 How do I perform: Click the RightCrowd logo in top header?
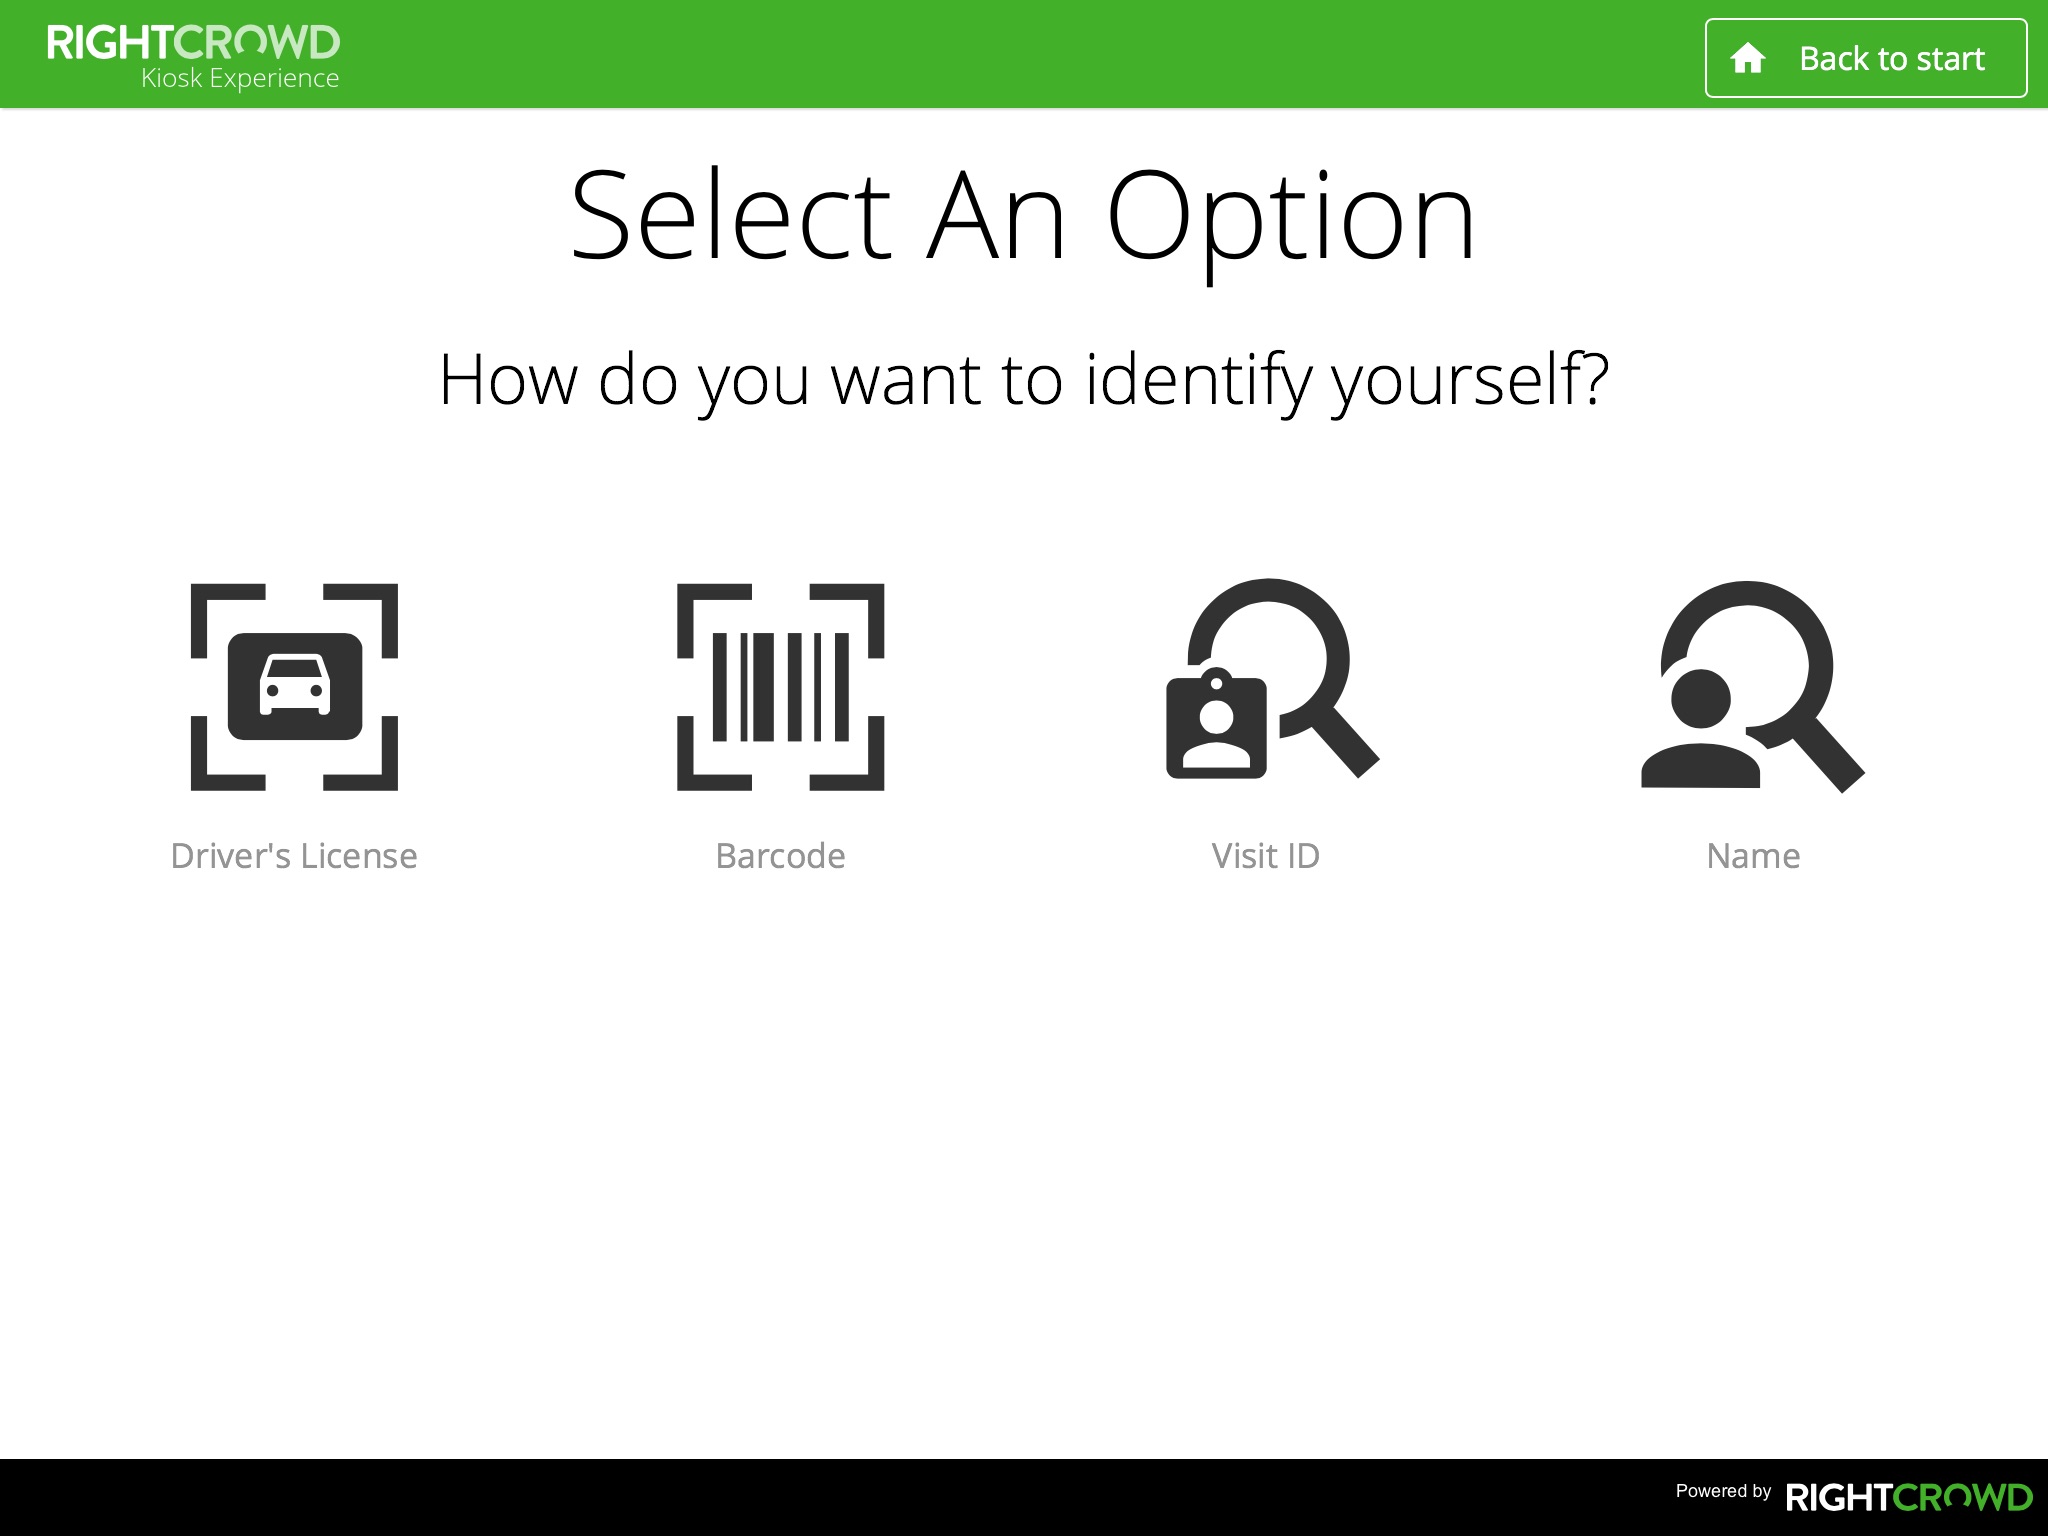193,43
